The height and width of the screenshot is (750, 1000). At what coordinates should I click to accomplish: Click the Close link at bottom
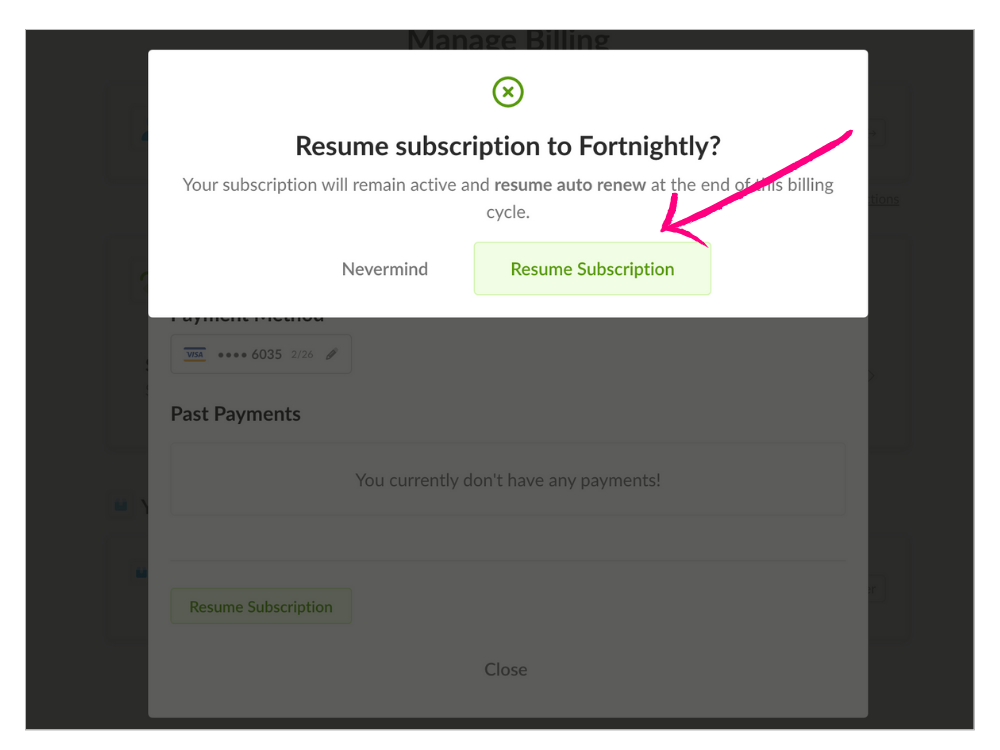click(x=505, y=669)
